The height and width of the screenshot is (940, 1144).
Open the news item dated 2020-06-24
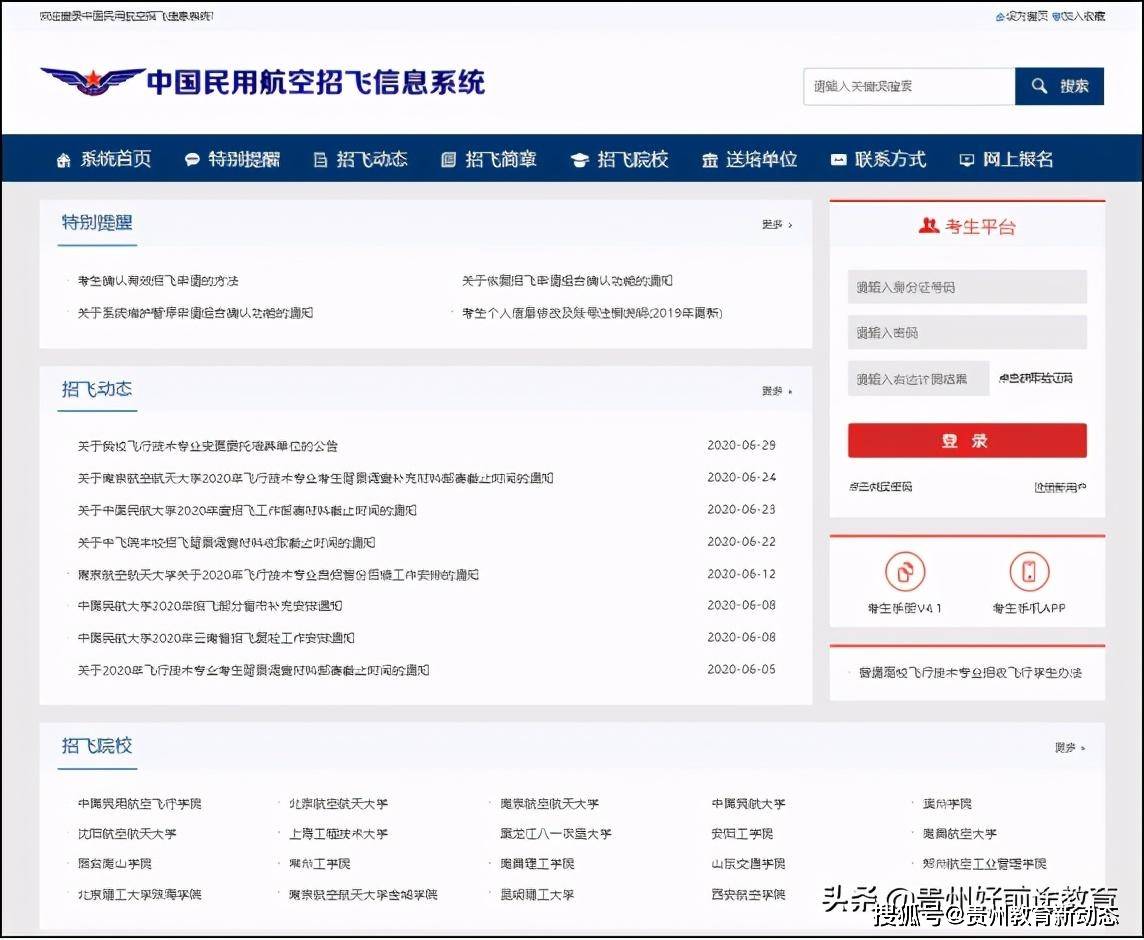pos(315,478)
